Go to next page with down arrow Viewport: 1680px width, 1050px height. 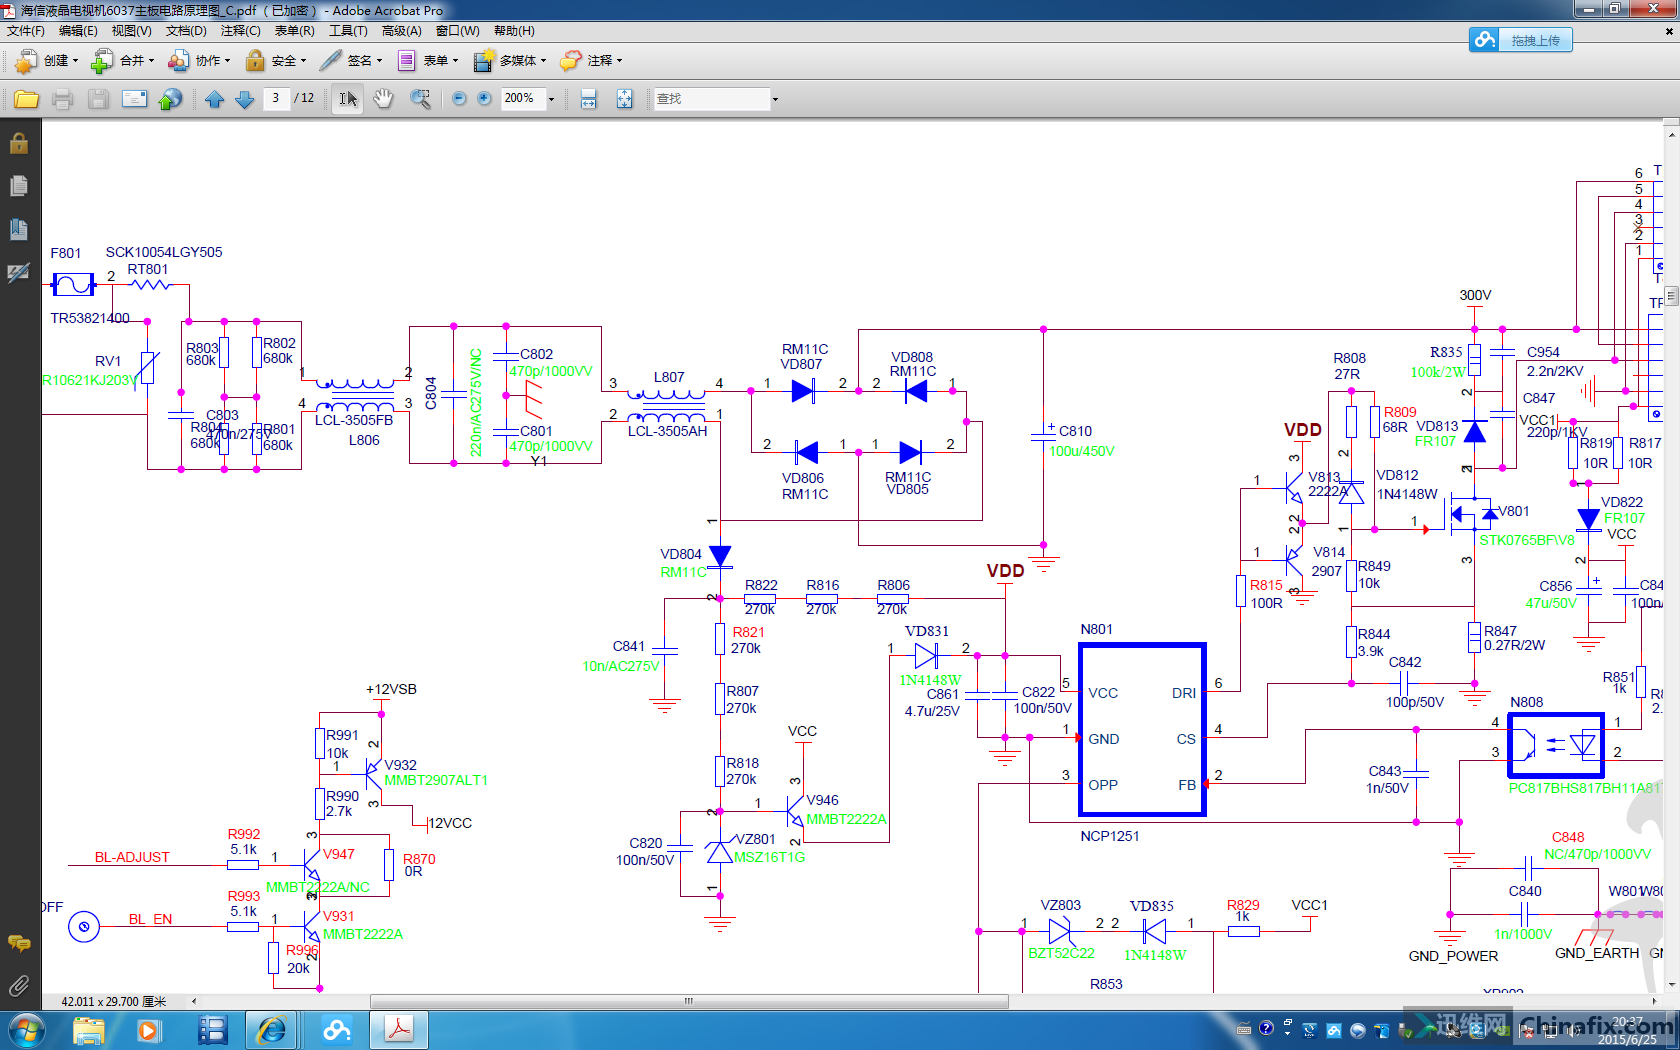[x=244, y=99]
